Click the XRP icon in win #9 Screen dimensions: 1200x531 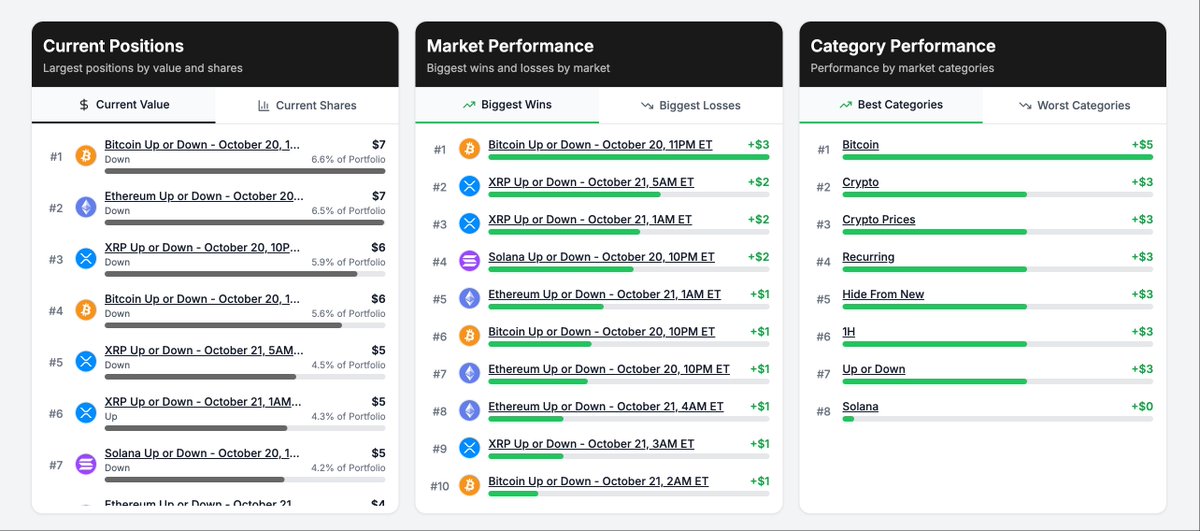(x=469, y=448)
